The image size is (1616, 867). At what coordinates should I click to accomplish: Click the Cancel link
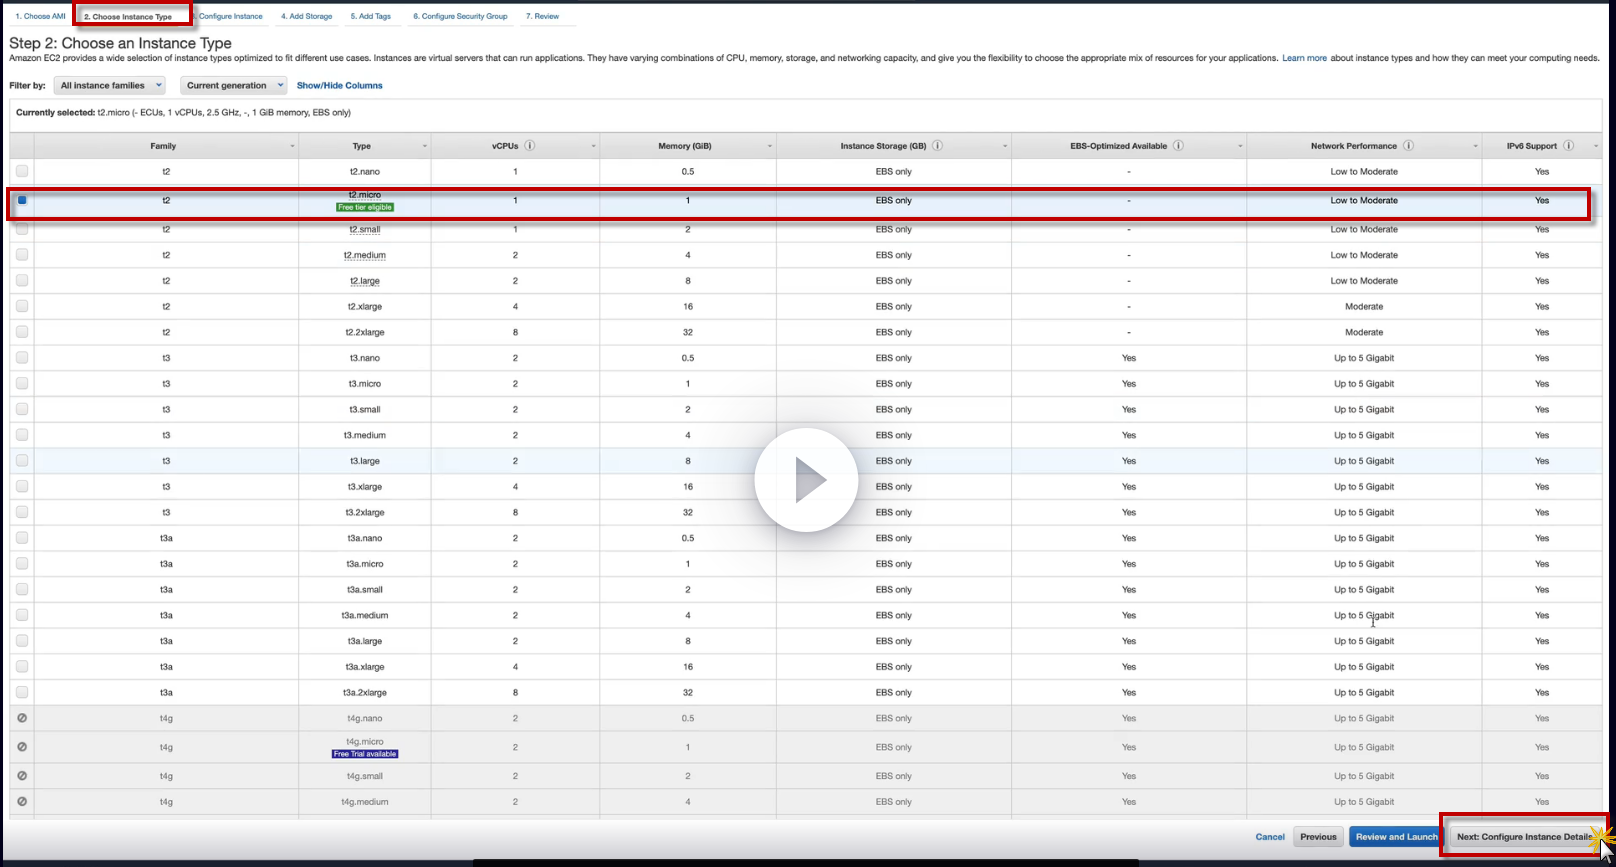[x=1270, y=837]
